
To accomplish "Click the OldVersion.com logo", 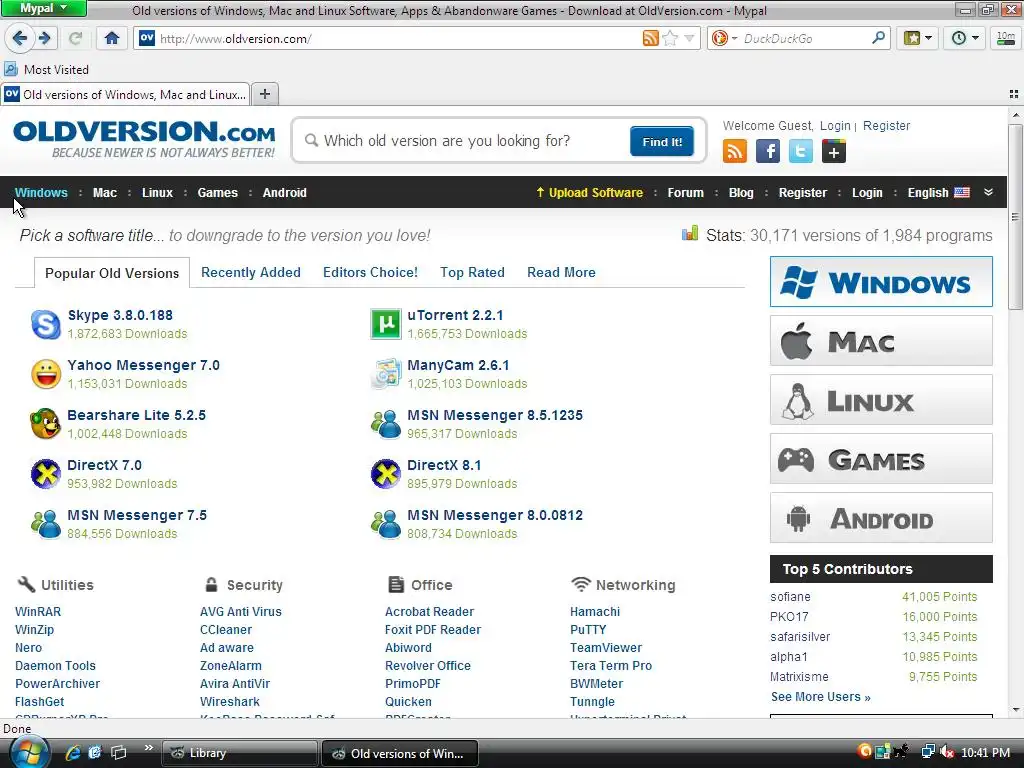I will click(144, 138).
